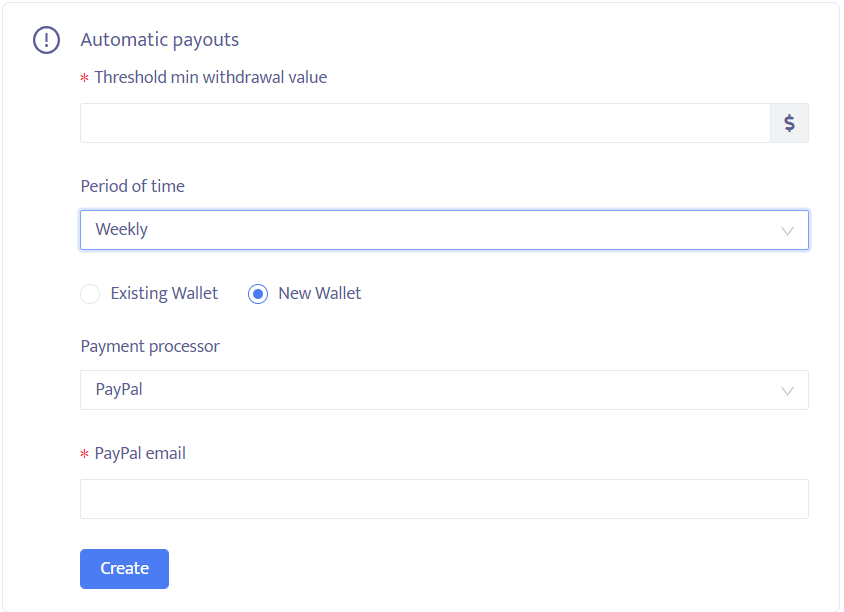Select the Existing Wallet radio button
The image size is (844, 612).
(90, 294)
